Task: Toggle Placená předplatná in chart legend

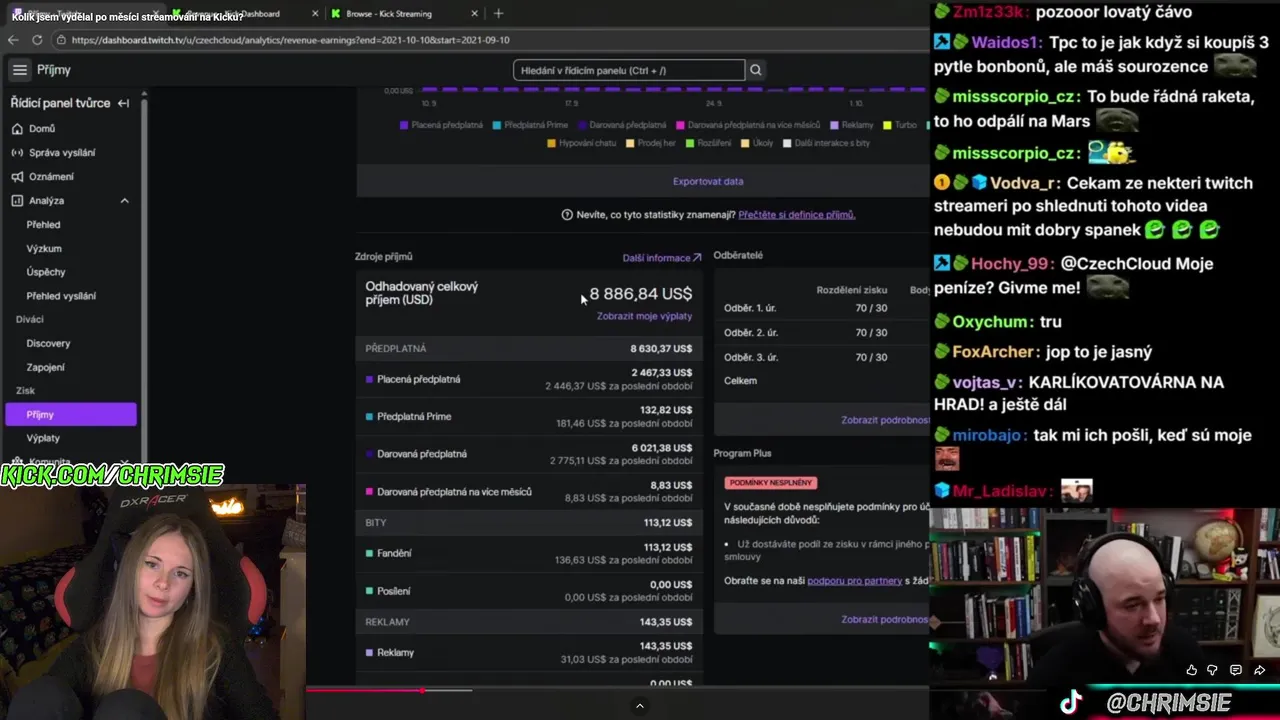Action: point(441,125)
